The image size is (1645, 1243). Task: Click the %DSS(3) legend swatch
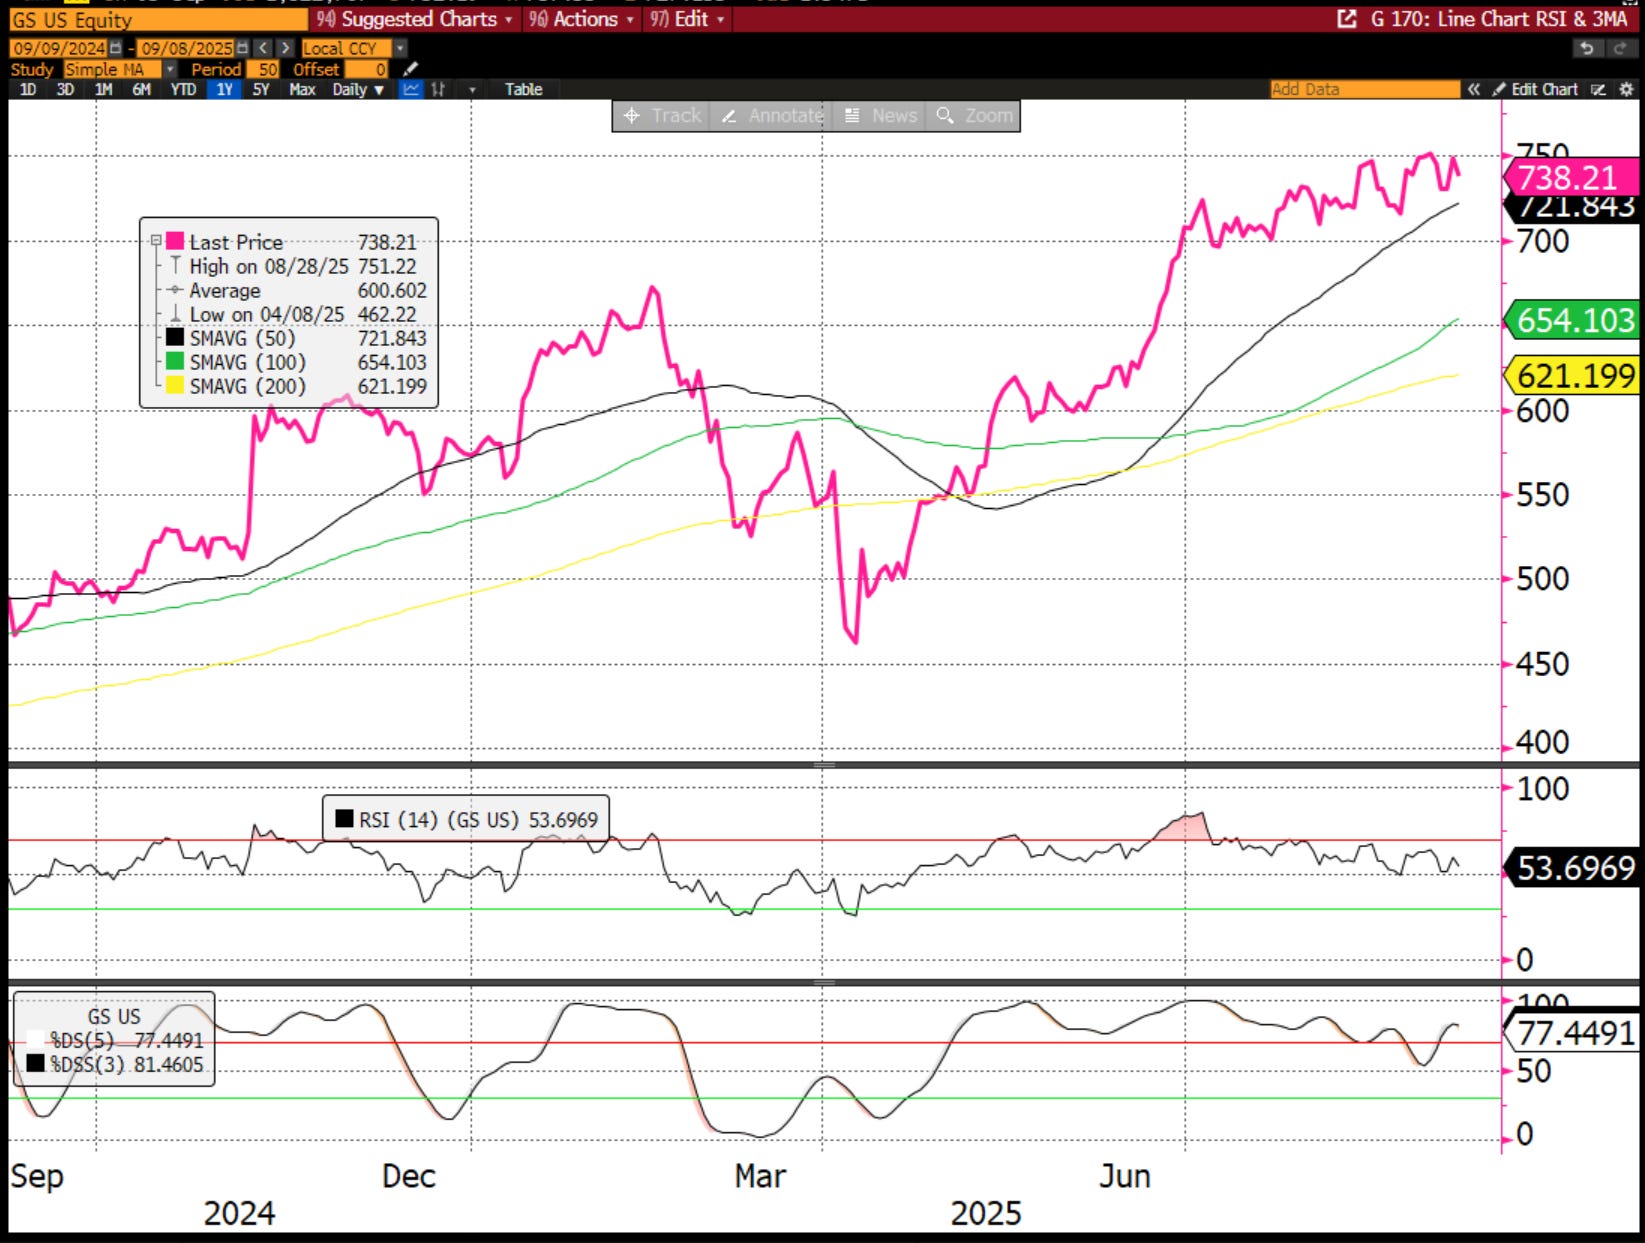point(36,1064)
